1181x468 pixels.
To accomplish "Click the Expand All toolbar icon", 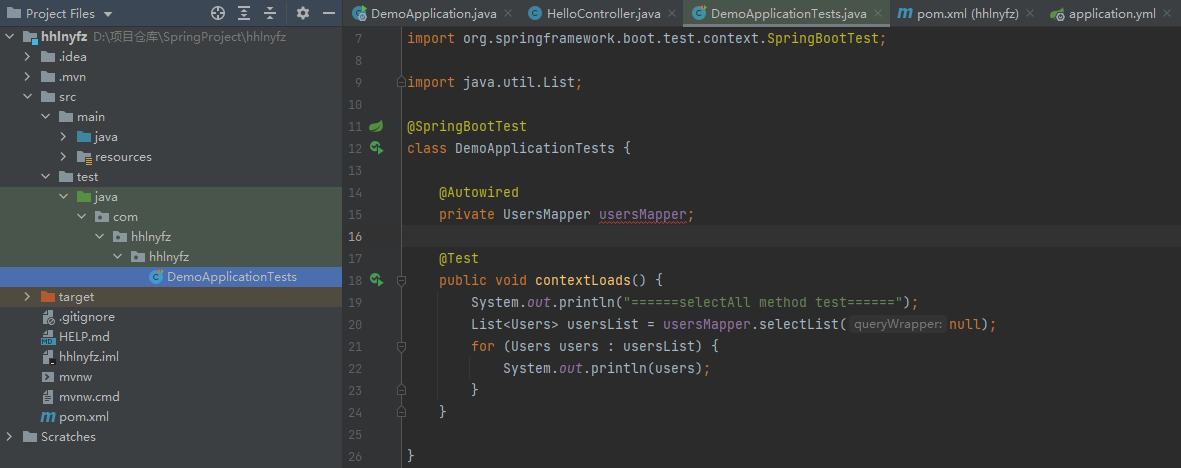I will (x=244, y=14).
